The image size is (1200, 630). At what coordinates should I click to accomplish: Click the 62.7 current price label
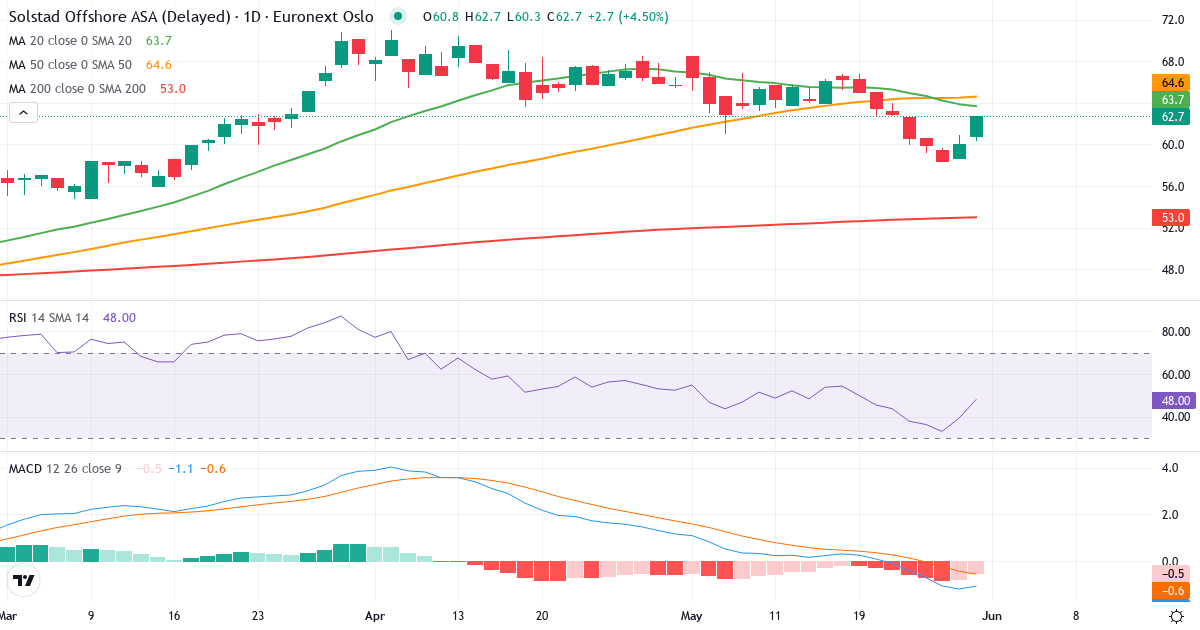[1173, 116]
